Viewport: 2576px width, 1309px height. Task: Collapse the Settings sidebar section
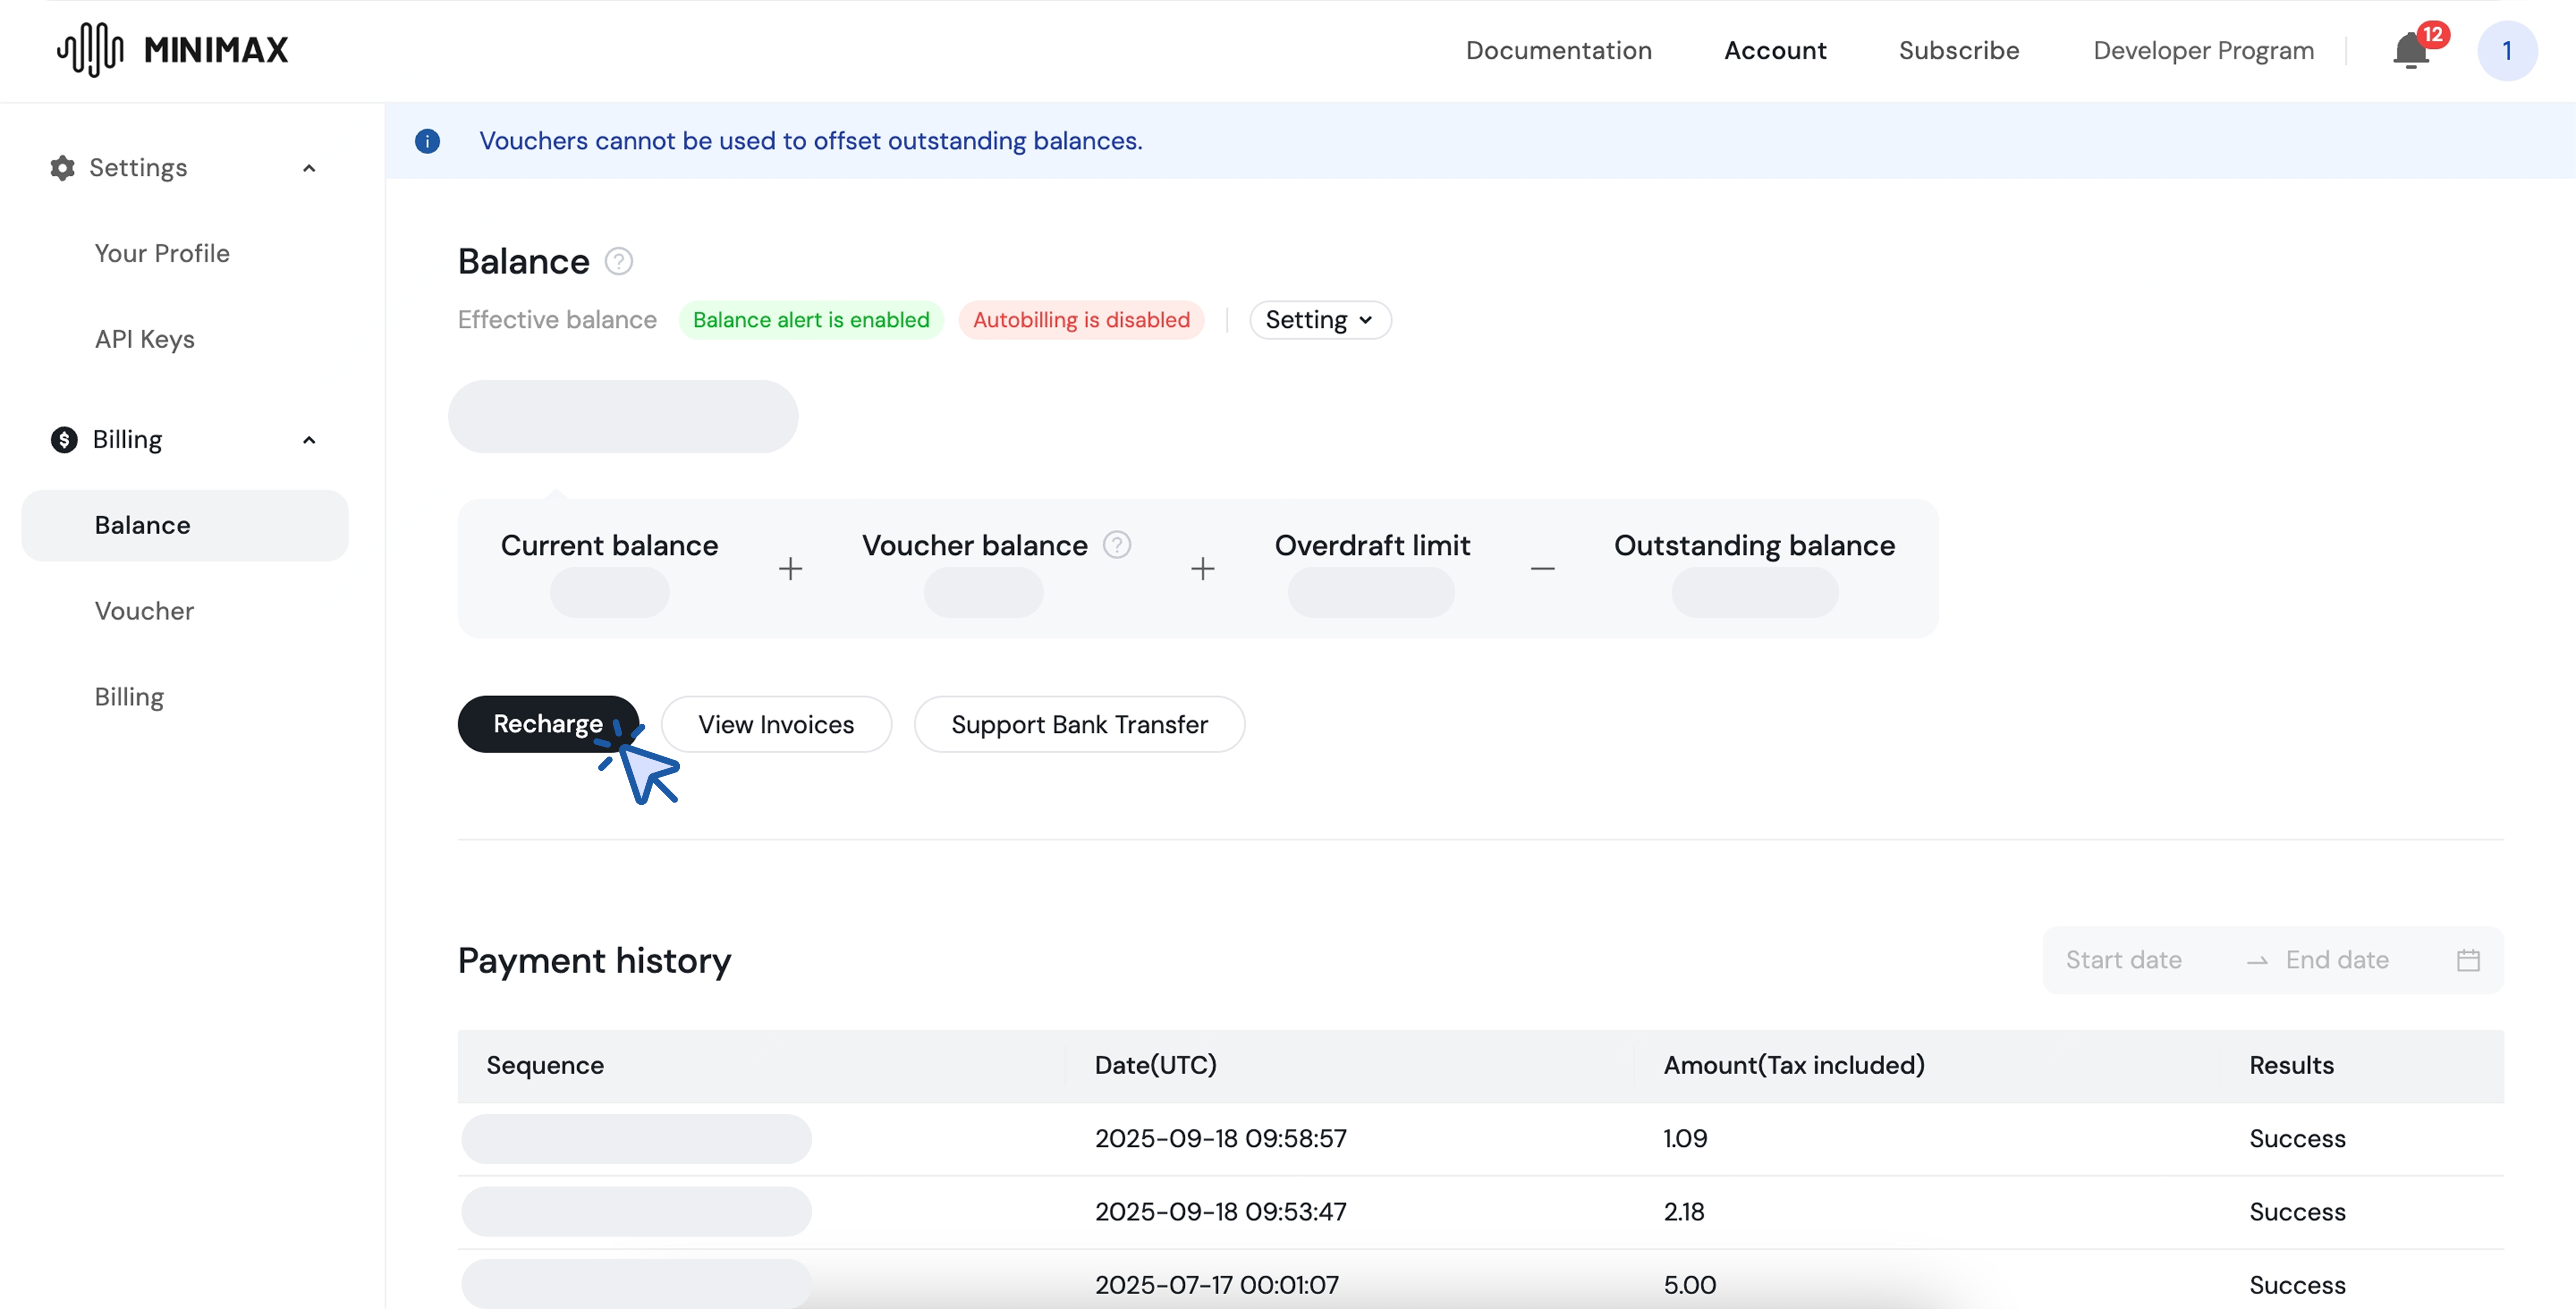tap(309, 168)
